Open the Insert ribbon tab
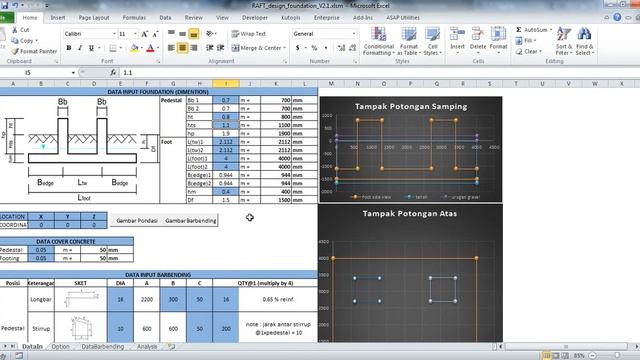 pos(58,18)
